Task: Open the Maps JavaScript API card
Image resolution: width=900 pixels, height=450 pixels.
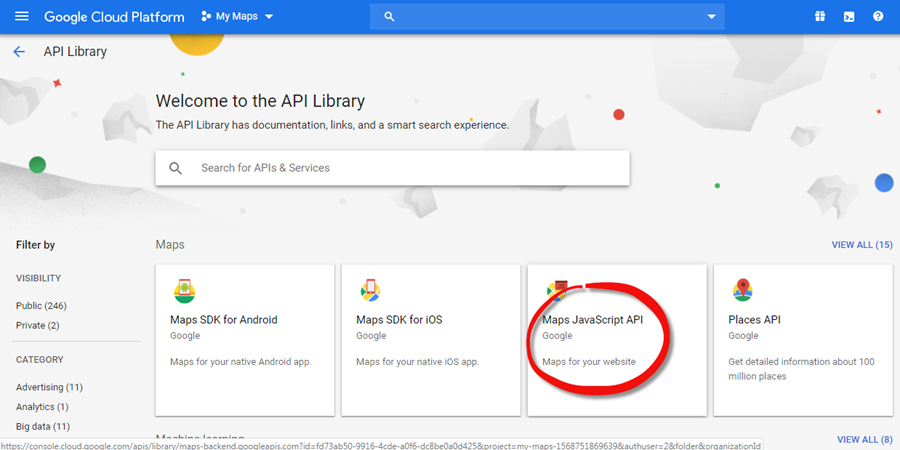Action: tap(617, 340)
